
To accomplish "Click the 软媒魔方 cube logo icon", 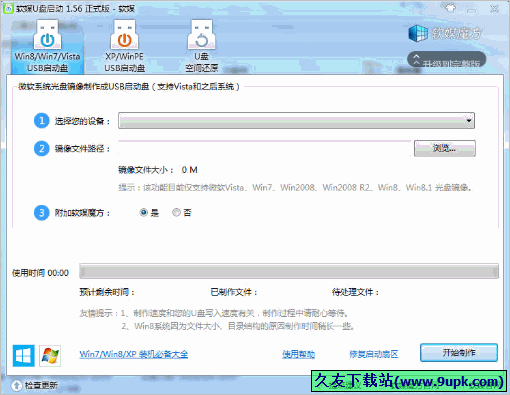I will (x=418, y=33).
